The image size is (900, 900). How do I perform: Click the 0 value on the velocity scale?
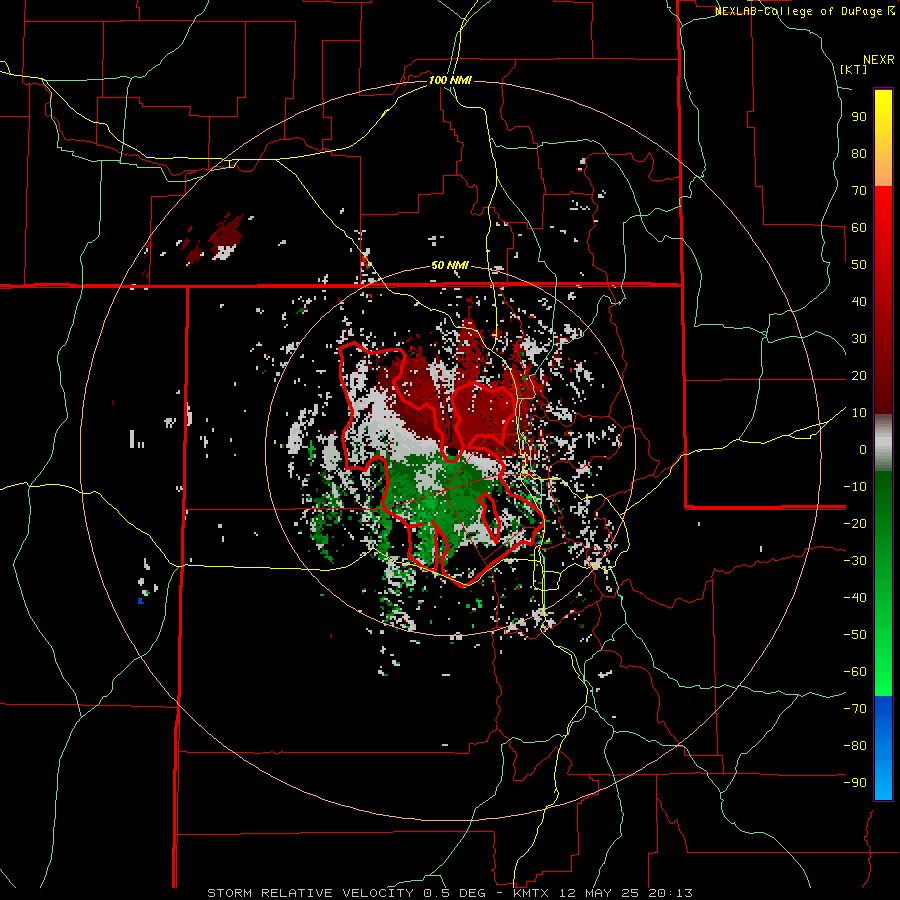(x=863, y=449)
